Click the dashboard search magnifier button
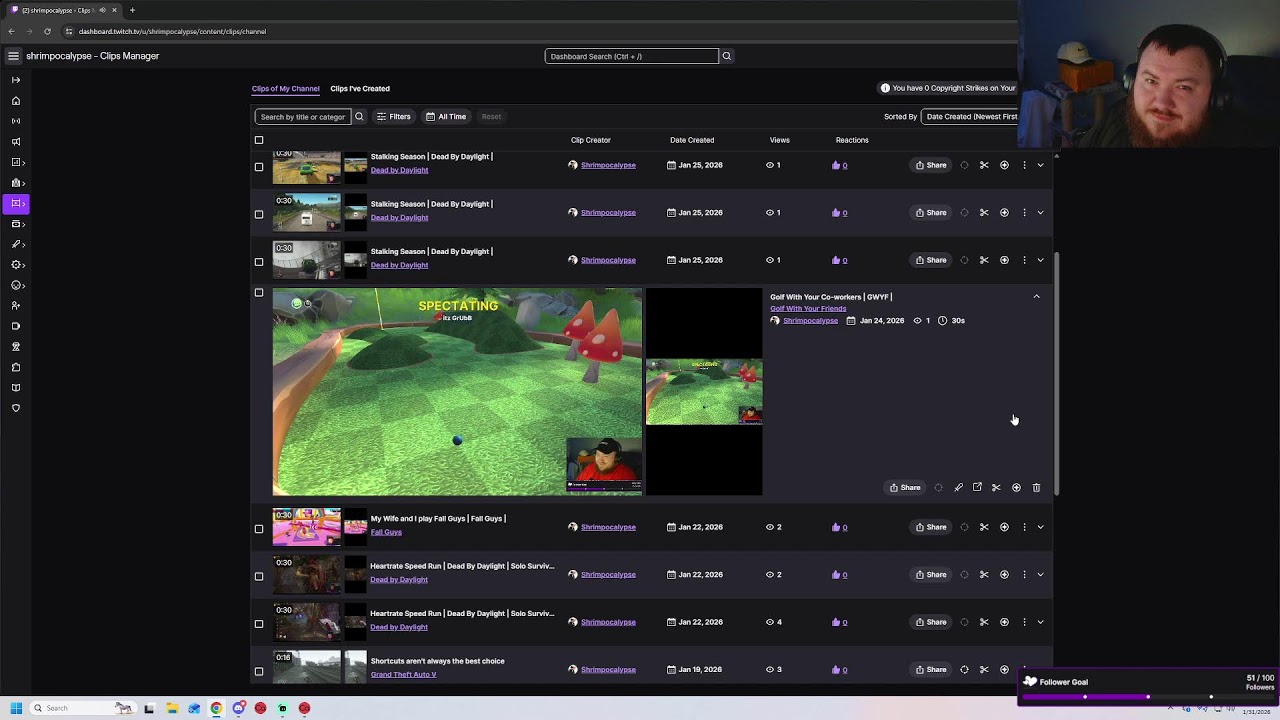 (x=727, y=56)
